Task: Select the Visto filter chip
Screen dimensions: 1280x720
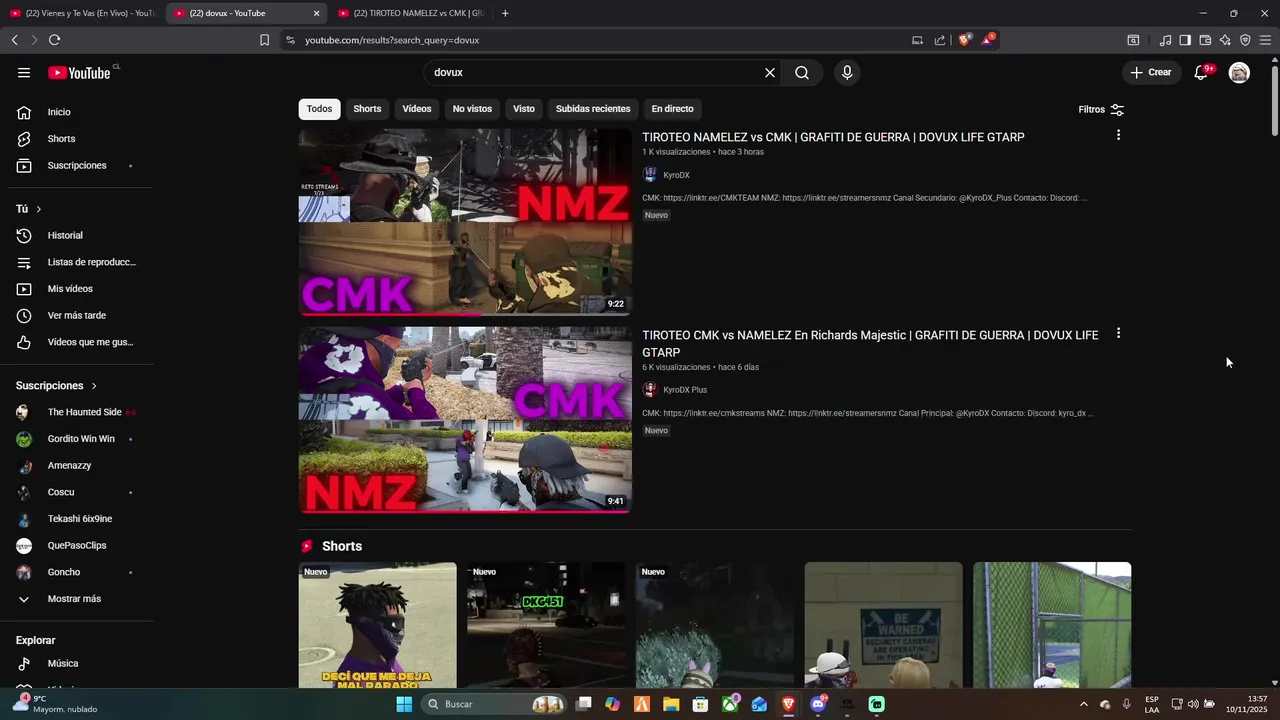Action: tap(524, 109)
